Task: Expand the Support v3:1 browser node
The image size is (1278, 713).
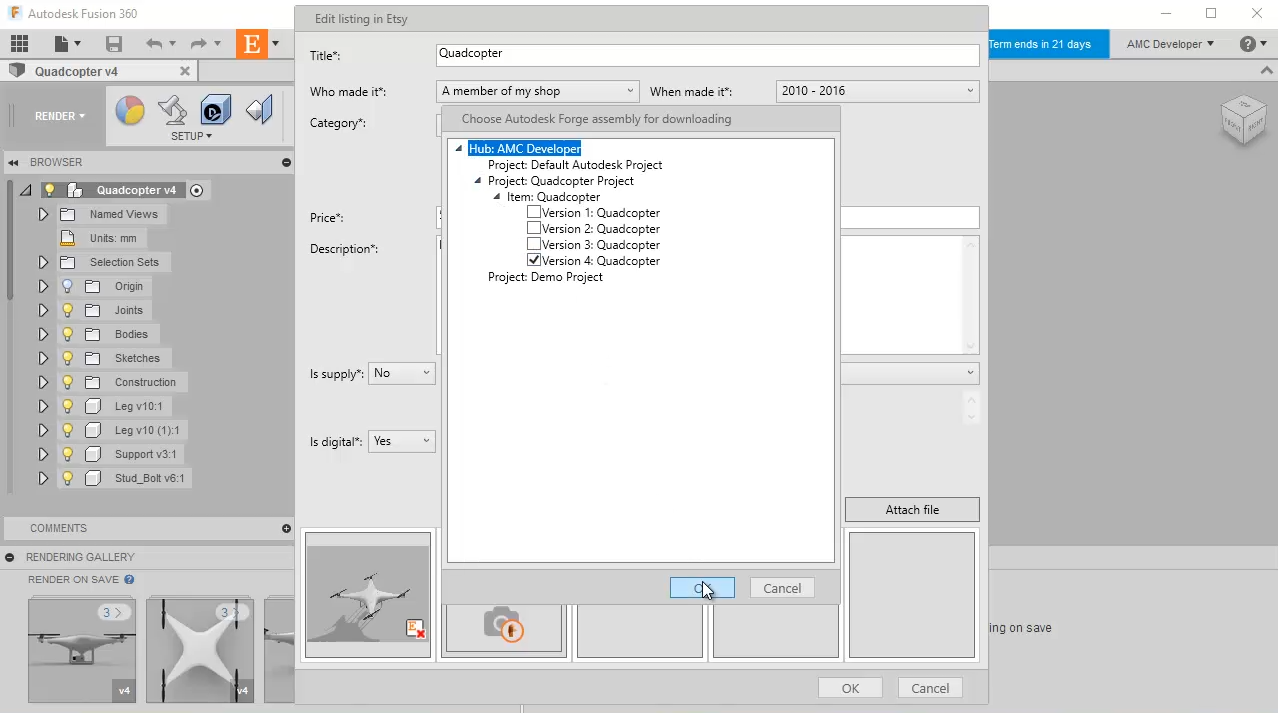Action: point(43,454)
